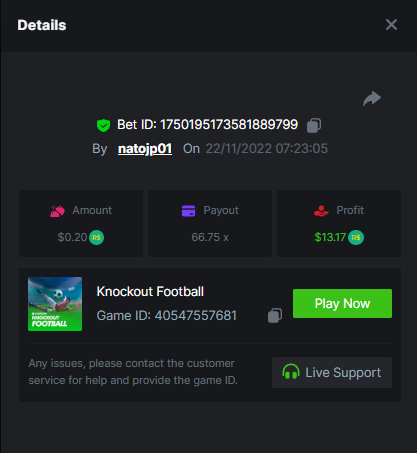
Task: Click the Amount pink money icon
Action: 57,211
